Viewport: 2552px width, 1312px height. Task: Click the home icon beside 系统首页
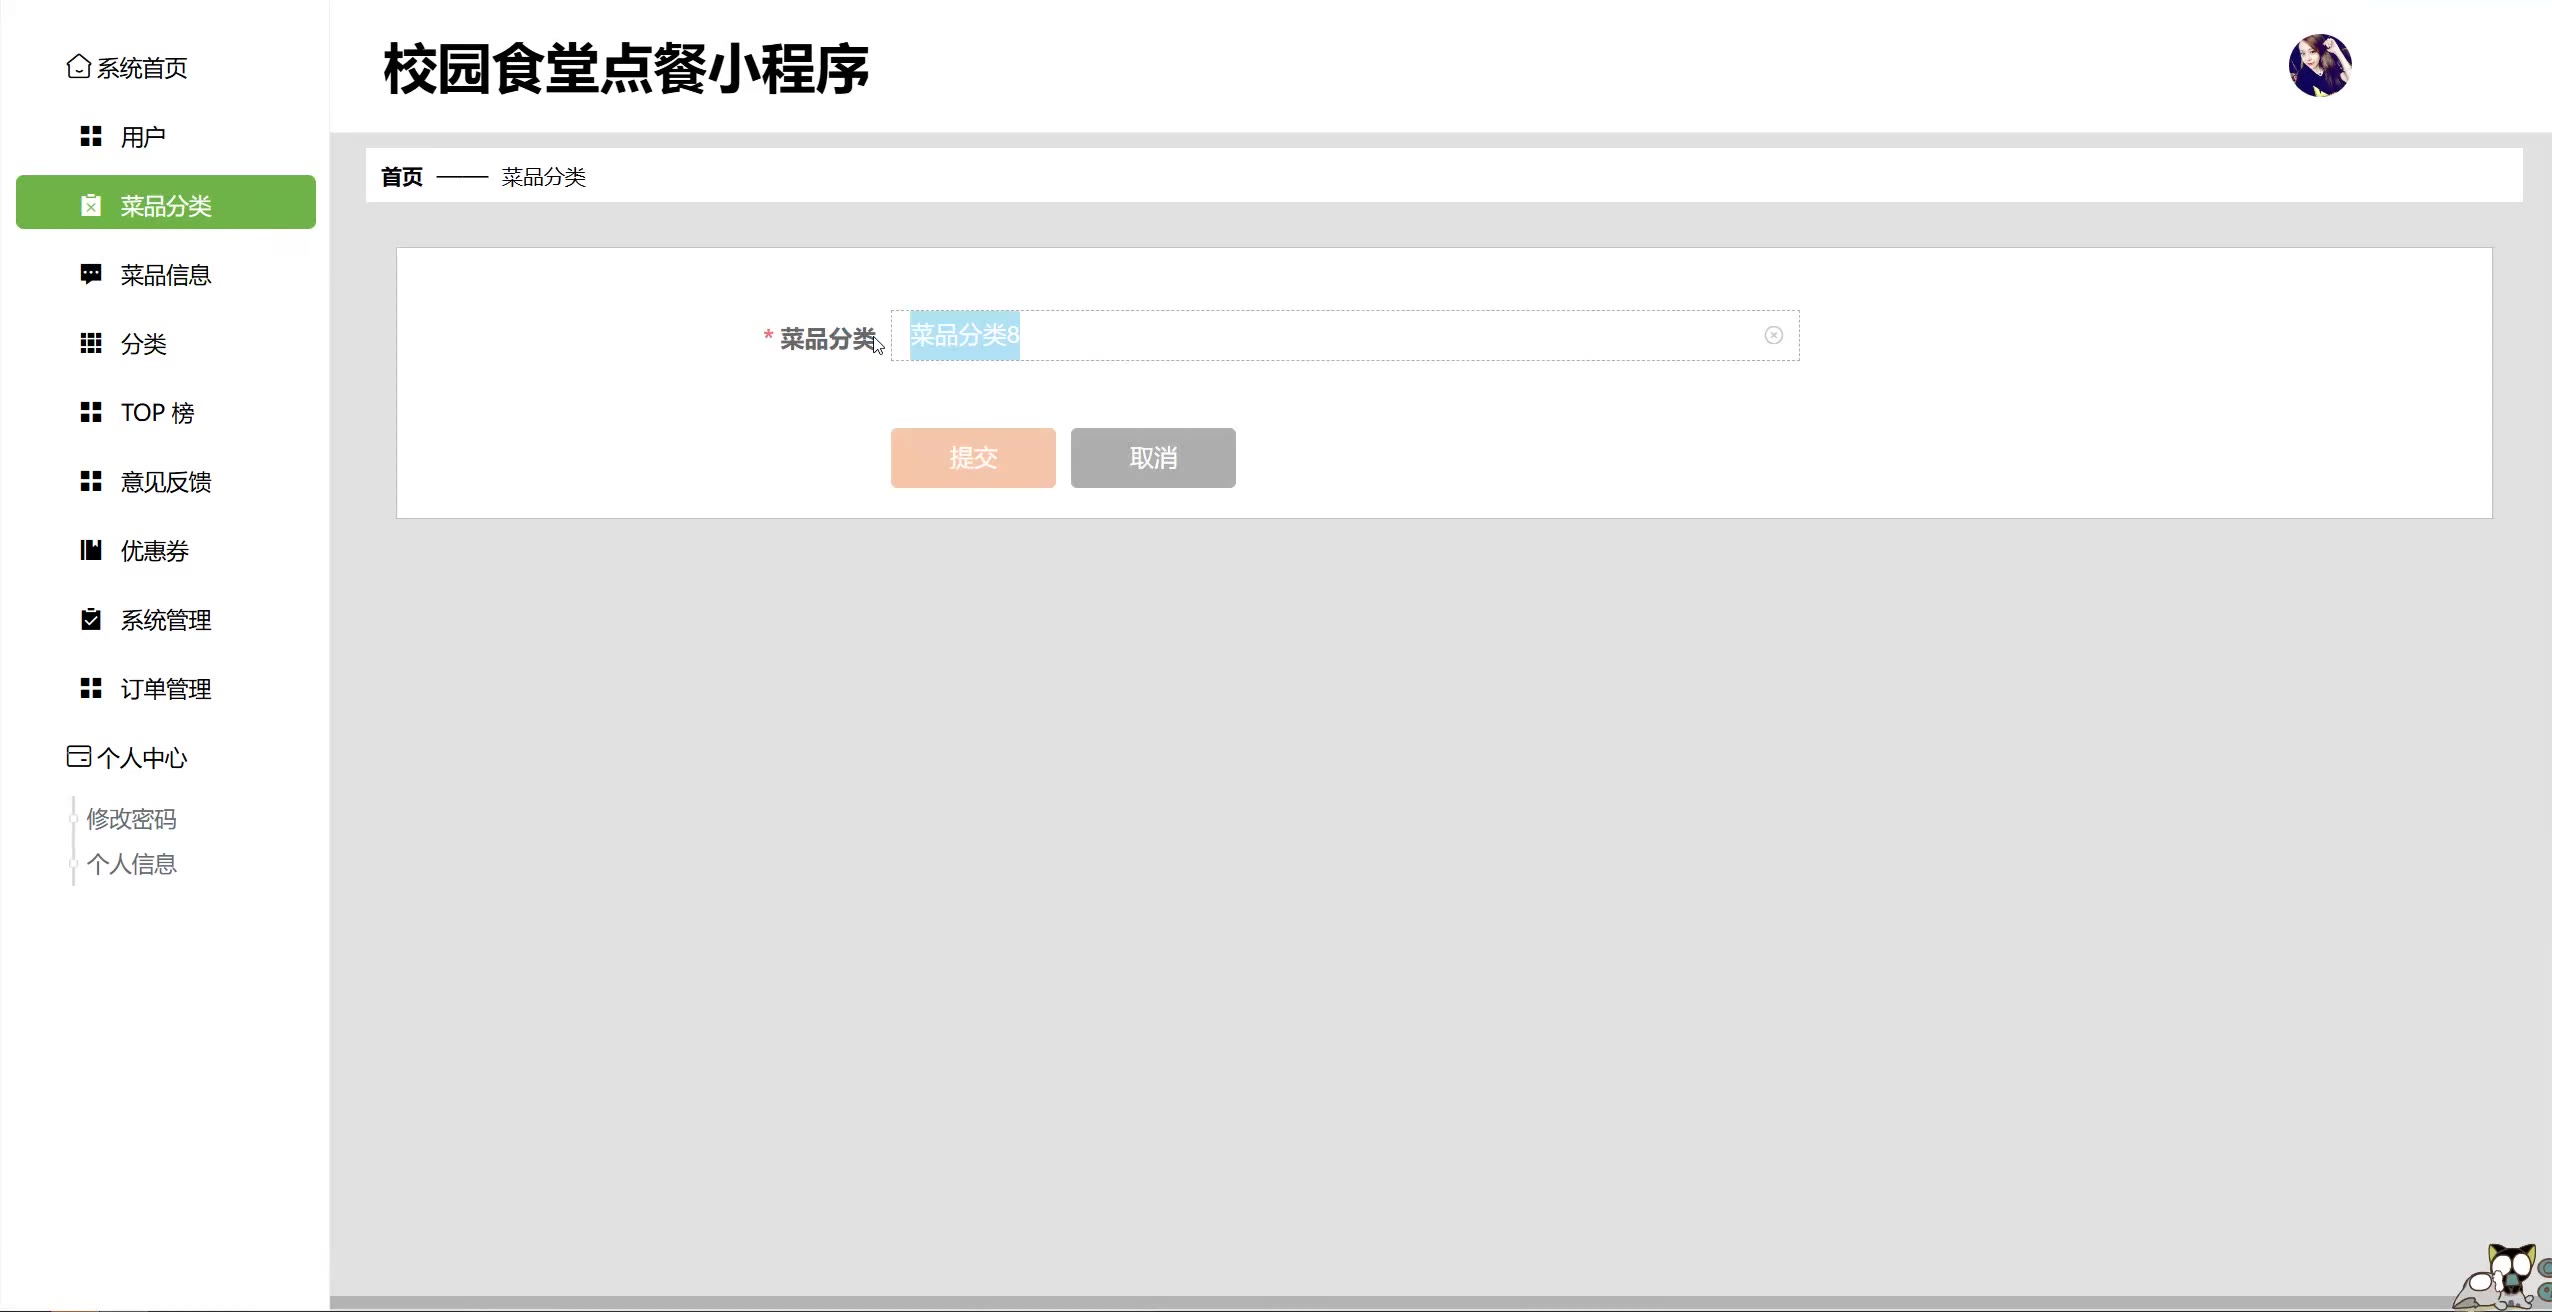pyautogui.click(x=78, y=67)
